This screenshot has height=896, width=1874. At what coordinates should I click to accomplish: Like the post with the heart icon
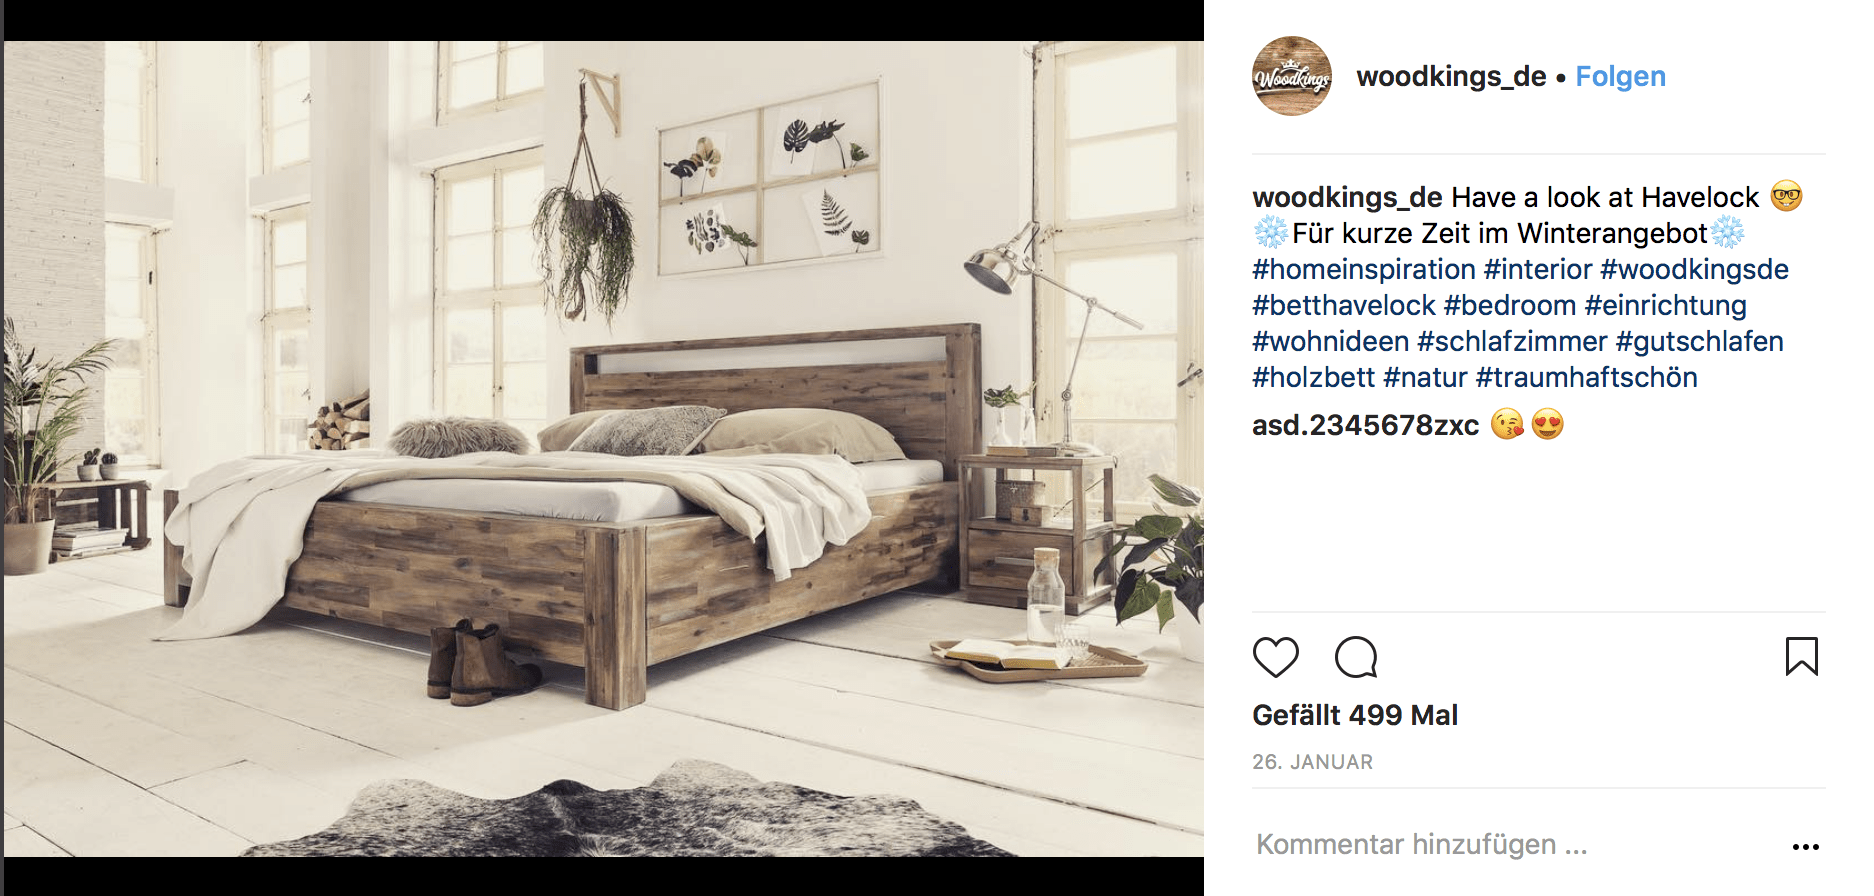coord(1275,657)
